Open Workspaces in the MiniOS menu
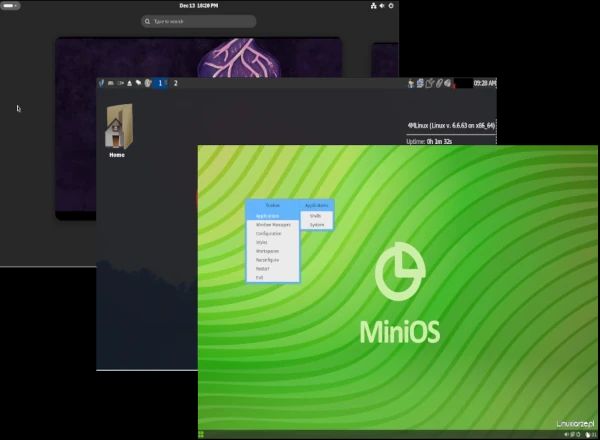Viewport: 600px width, 440px height. [x=272, y=251]
